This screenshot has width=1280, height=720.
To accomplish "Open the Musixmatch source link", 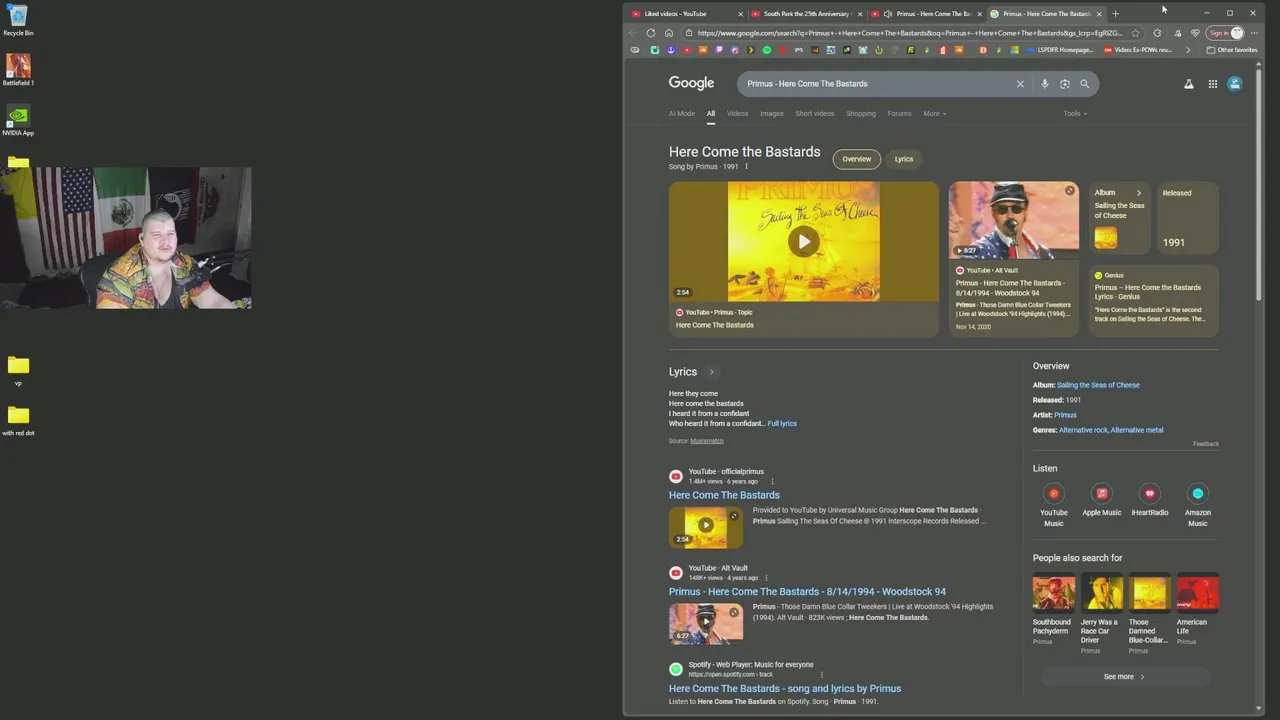I will [707, 441].
